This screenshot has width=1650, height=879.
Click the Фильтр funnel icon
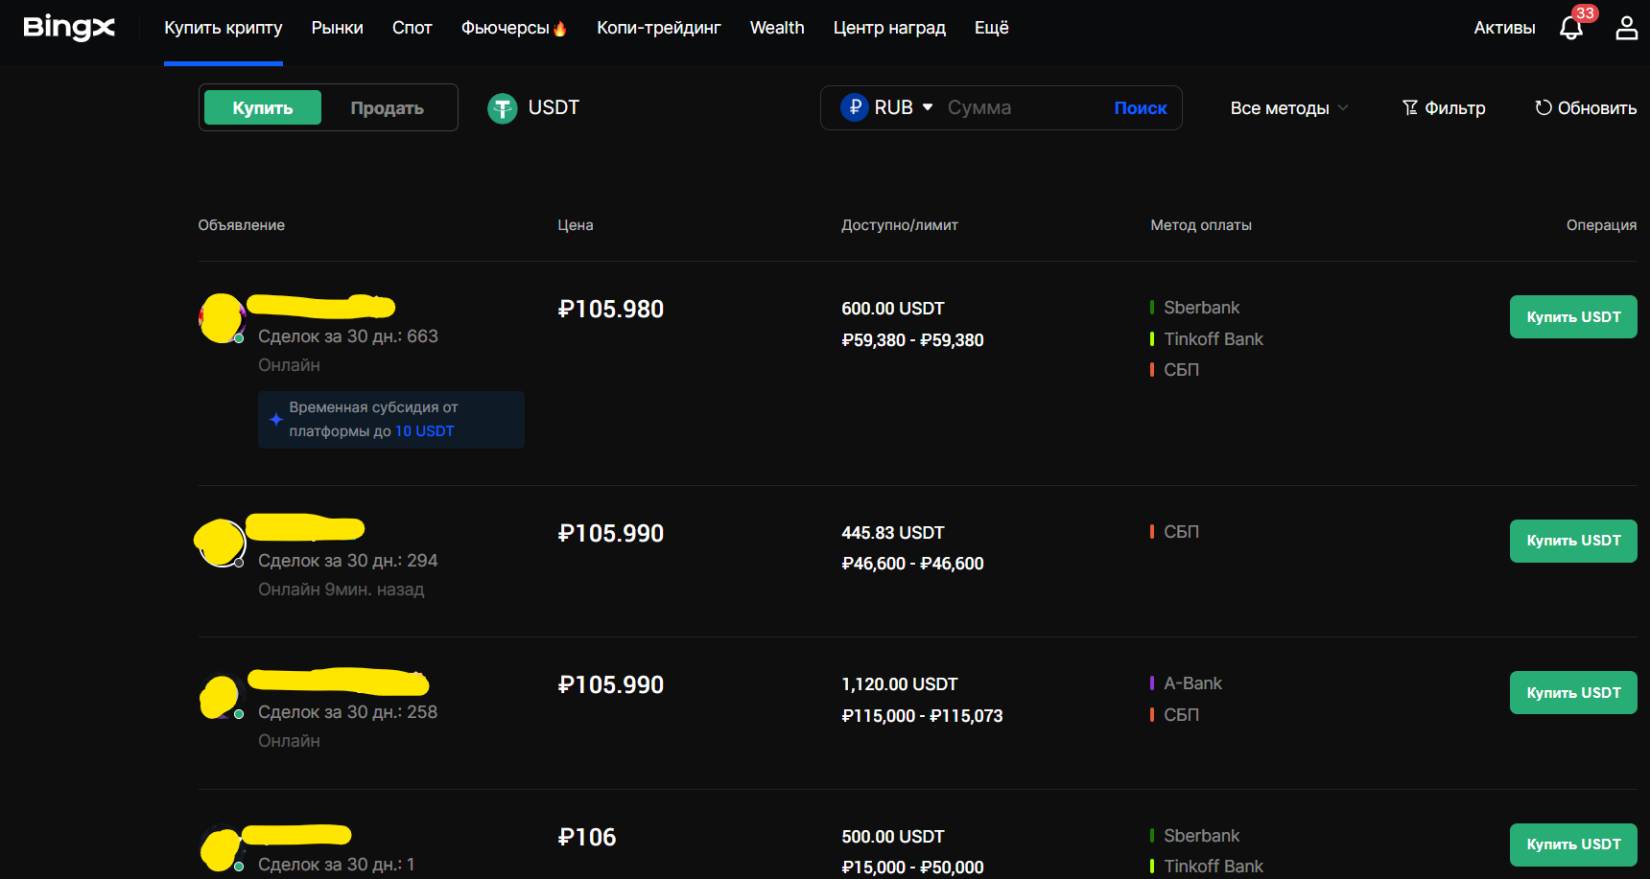[1410, 108]
